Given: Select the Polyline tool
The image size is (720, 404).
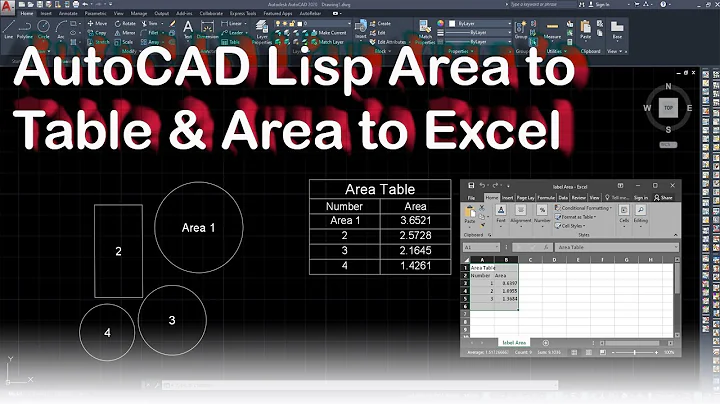Looking at the screenshot, I should (25, 29).
